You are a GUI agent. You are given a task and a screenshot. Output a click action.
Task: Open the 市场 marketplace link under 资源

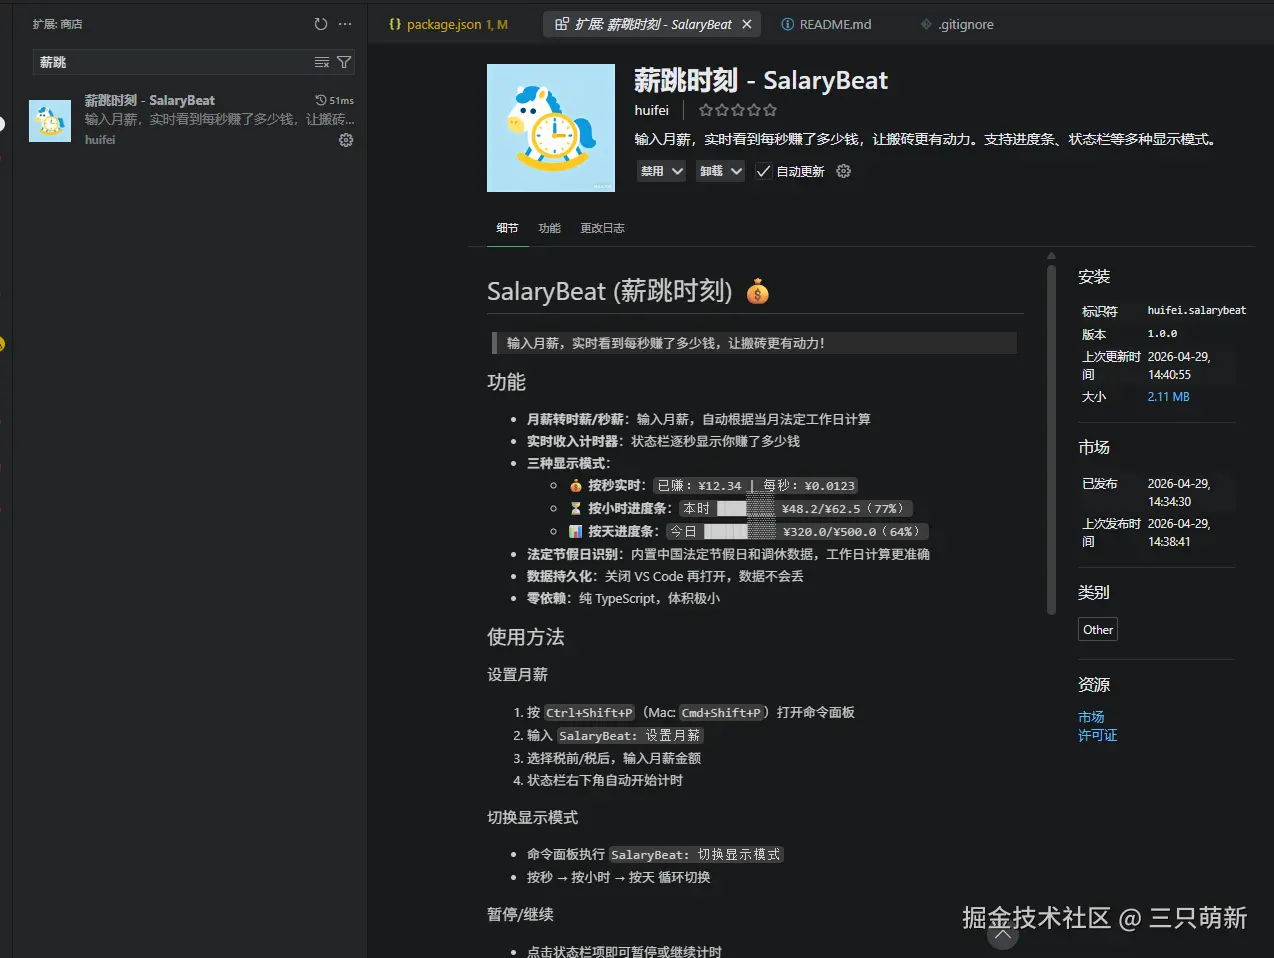[x=1089, y=716]
